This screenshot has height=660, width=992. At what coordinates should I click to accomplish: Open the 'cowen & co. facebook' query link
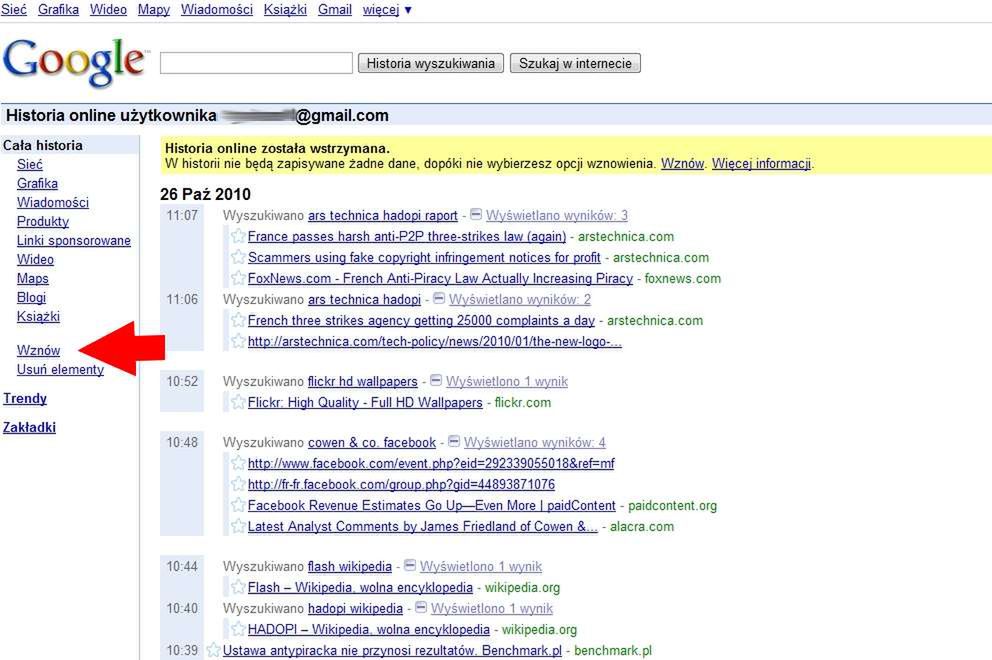(x=372, y=442)
